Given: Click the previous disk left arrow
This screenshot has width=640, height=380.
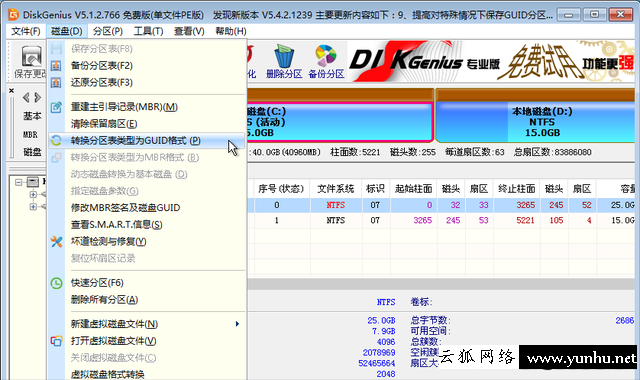Looking at the screenshot, I should click(x=26, y=98).
